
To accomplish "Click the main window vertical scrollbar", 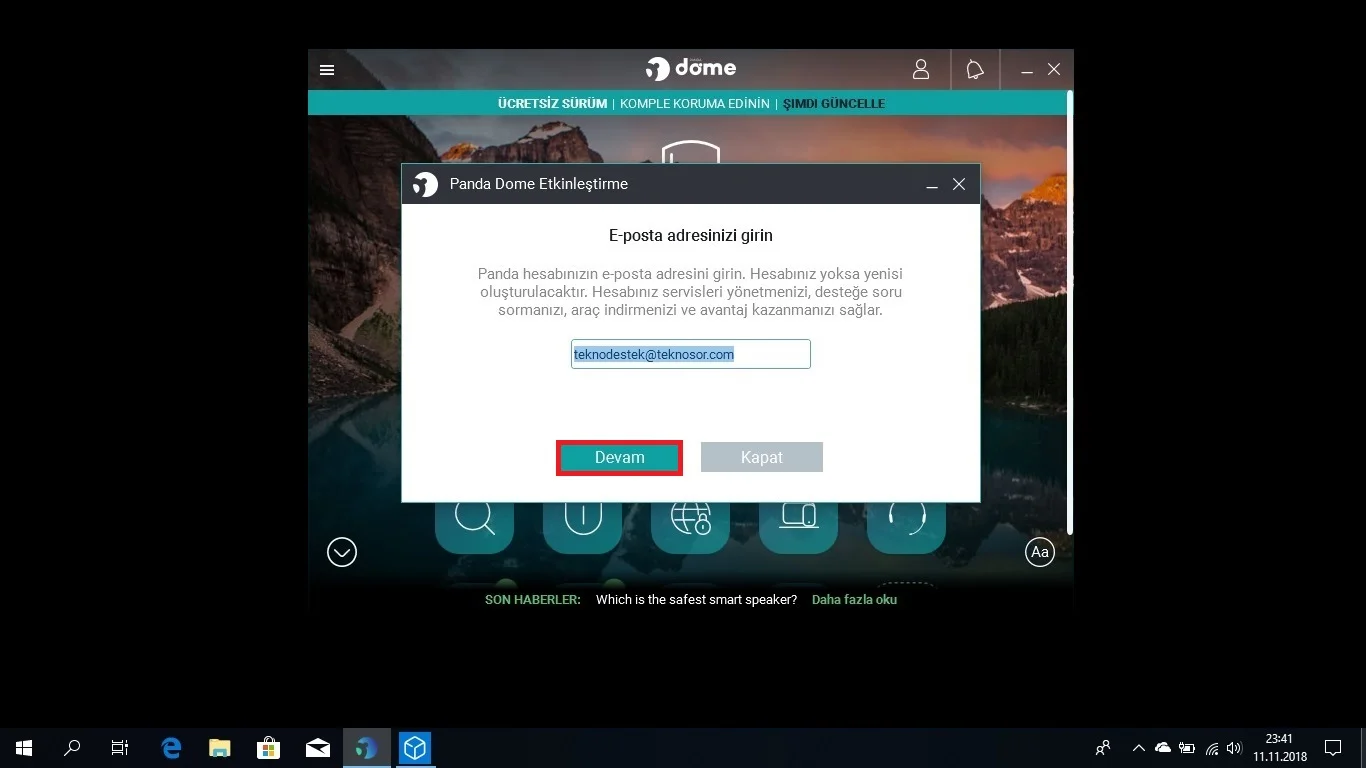I will [1070, 300].
